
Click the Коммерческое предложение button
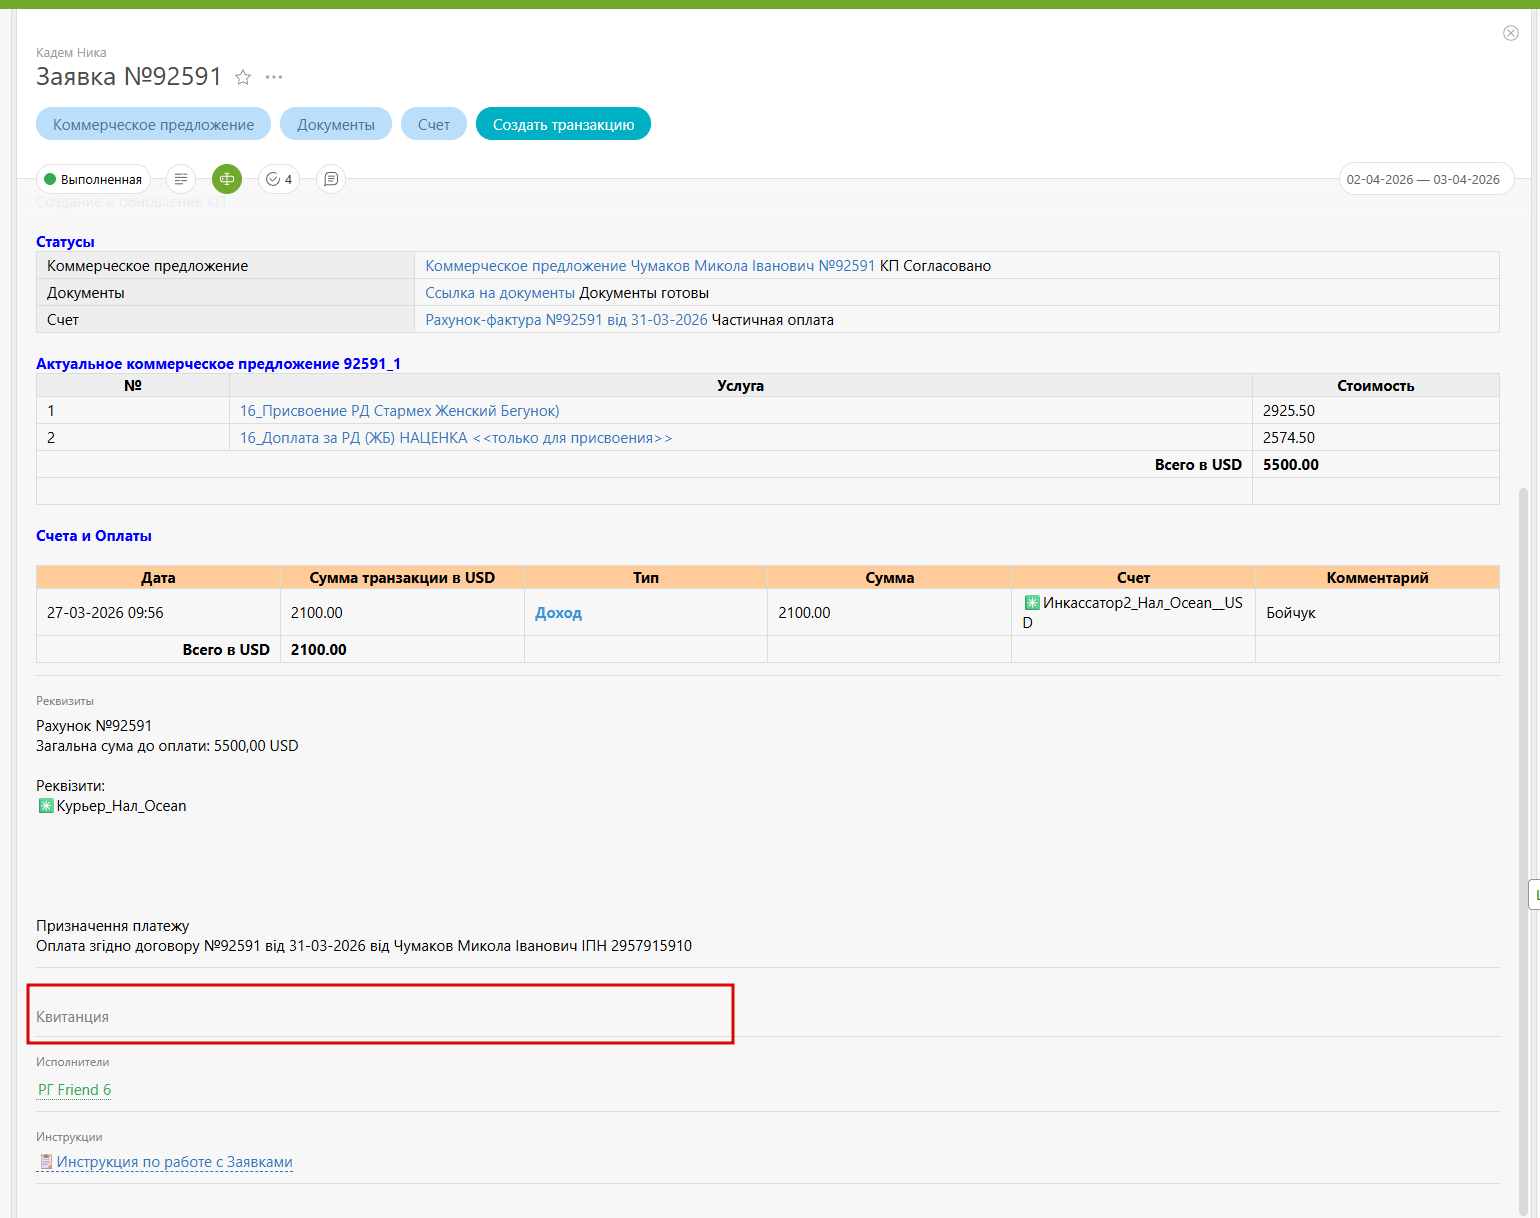click(154, 124)
